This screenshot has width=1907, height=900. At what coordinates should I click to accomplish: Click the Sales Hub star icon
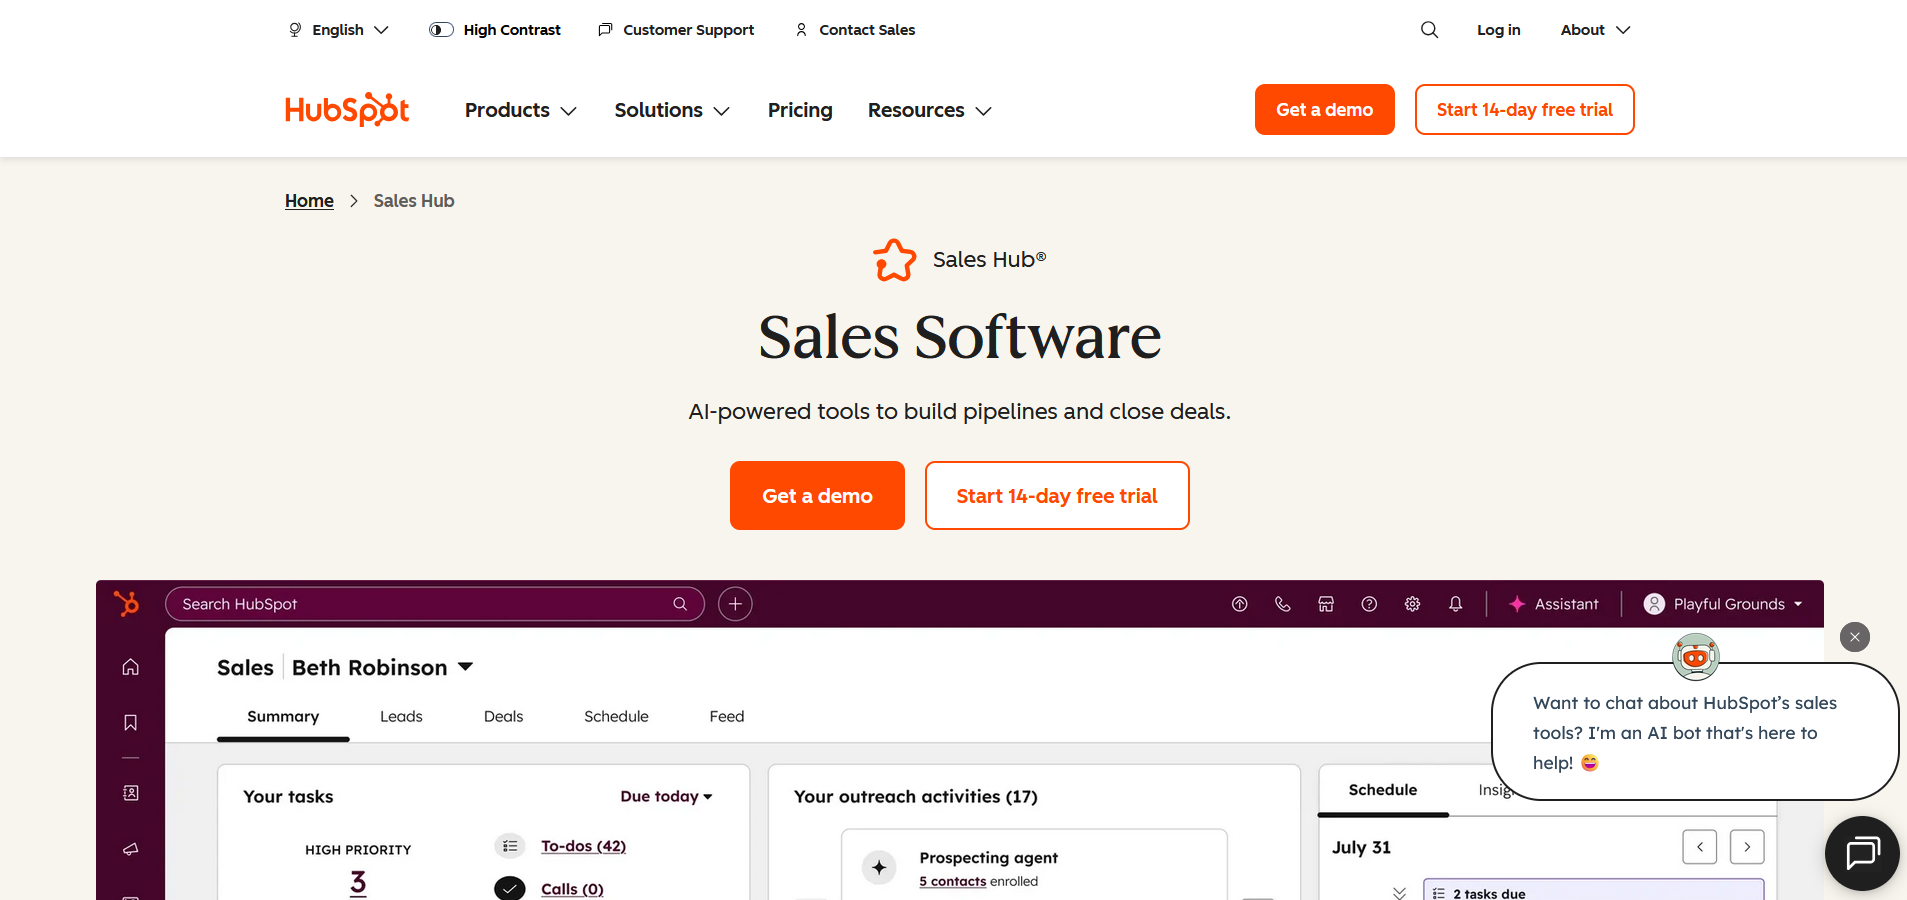894,260
